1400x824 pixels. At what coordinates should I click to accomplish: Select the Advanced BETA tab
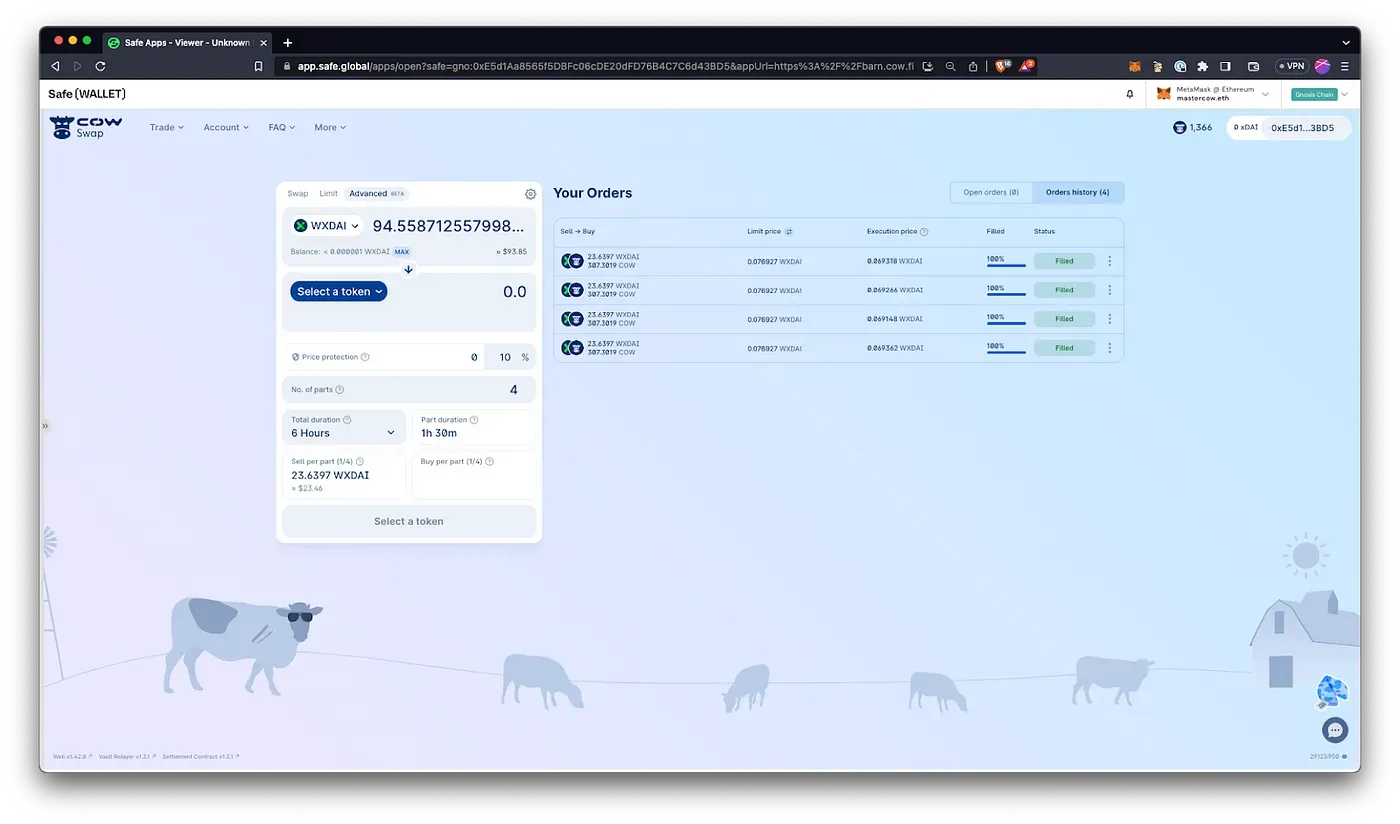tap(377, 194)
